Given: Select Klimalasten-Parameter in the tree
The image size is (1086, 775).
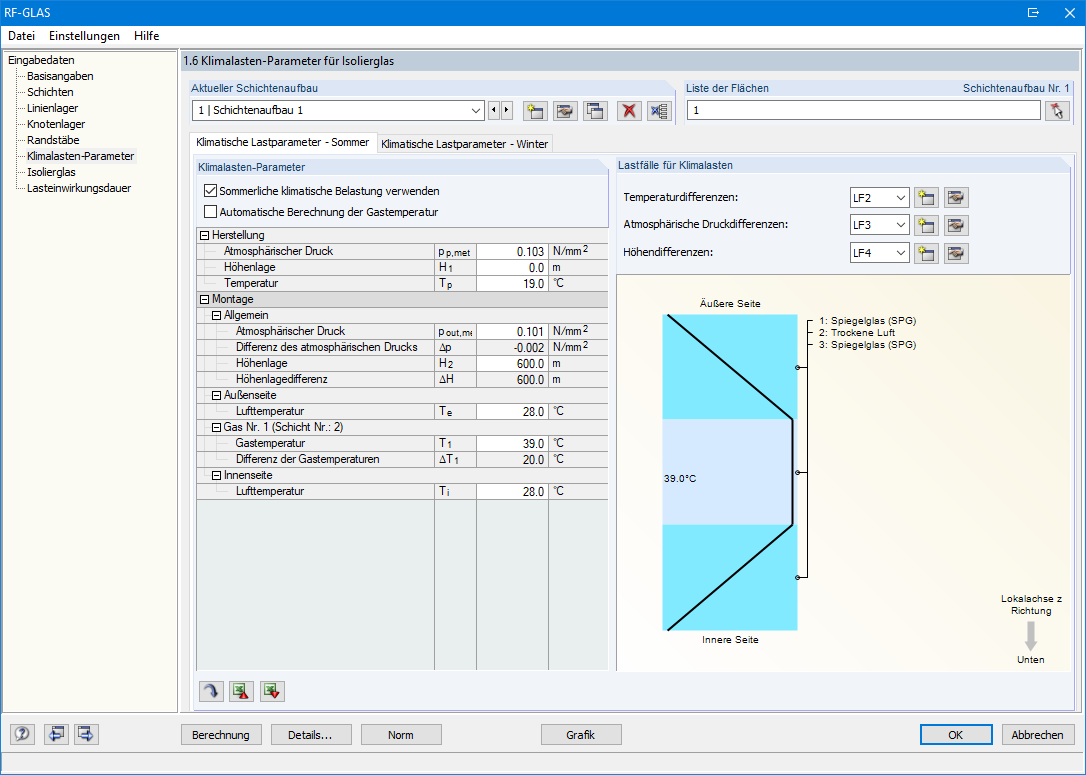Looking at the screenshot, I should tap(80, 156).
